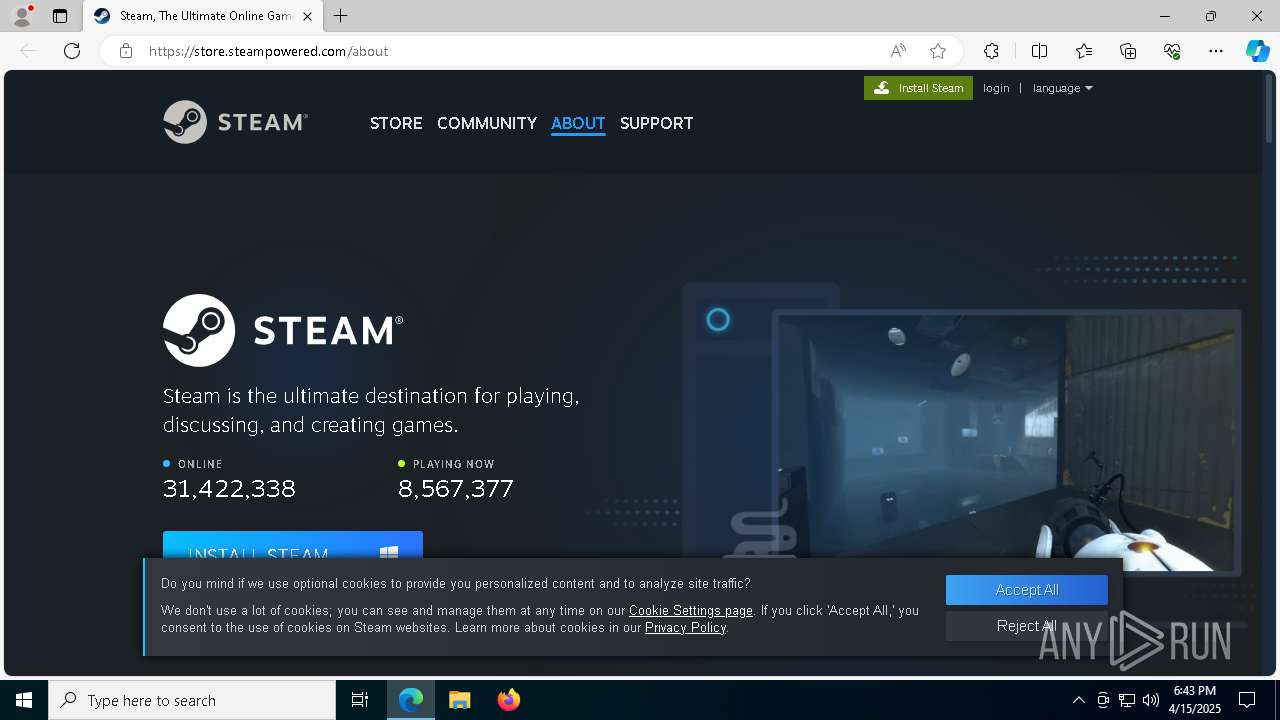Expand the language dropdown
Image resolution: width=1280 pixels, height=720 pixels.
point(1062,88)
